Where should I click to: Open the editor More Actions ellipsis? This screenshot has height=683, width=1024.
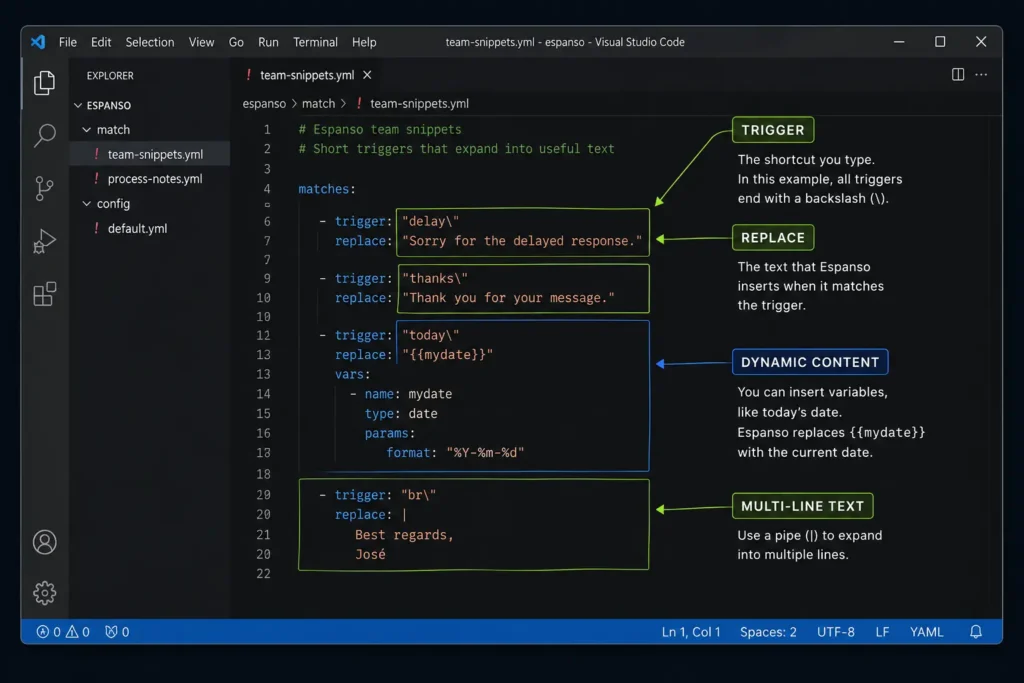[x=981, y=74]
